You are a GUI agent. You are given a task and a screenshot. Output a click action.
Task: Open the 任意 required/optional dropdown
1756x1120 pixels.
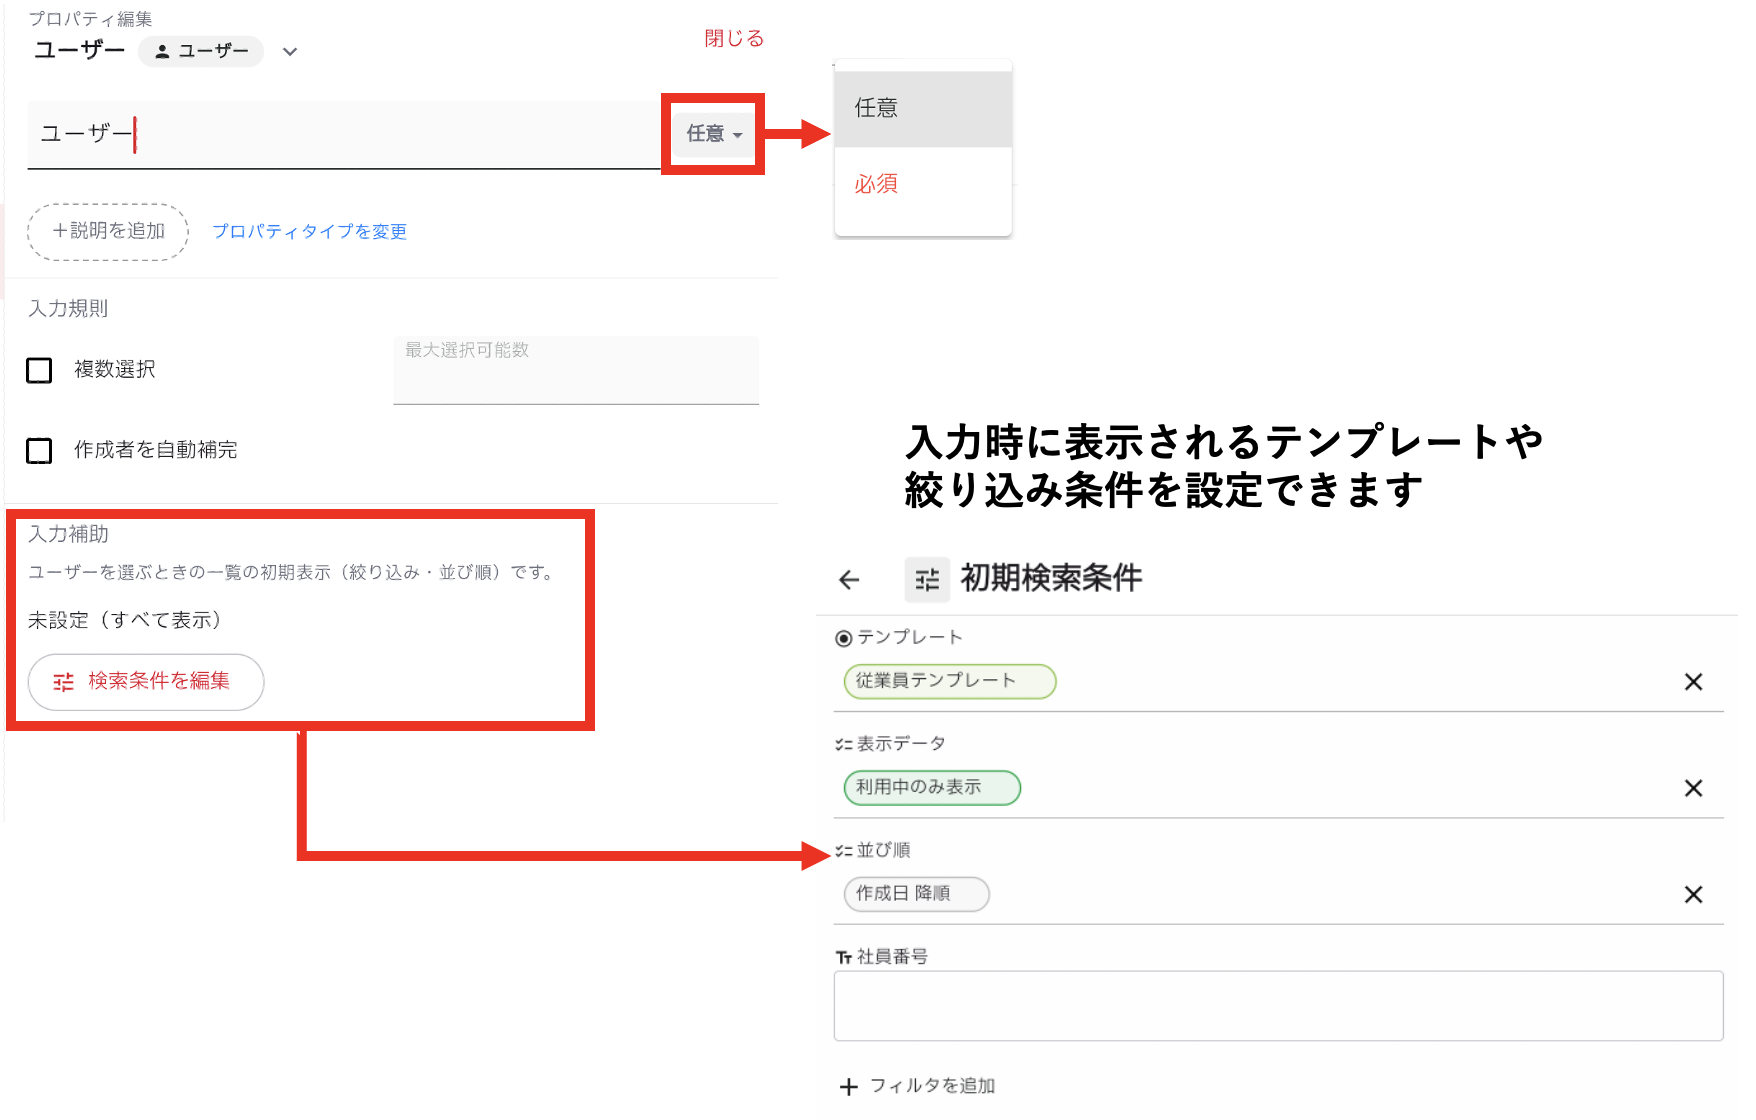(x=713, y=134)
